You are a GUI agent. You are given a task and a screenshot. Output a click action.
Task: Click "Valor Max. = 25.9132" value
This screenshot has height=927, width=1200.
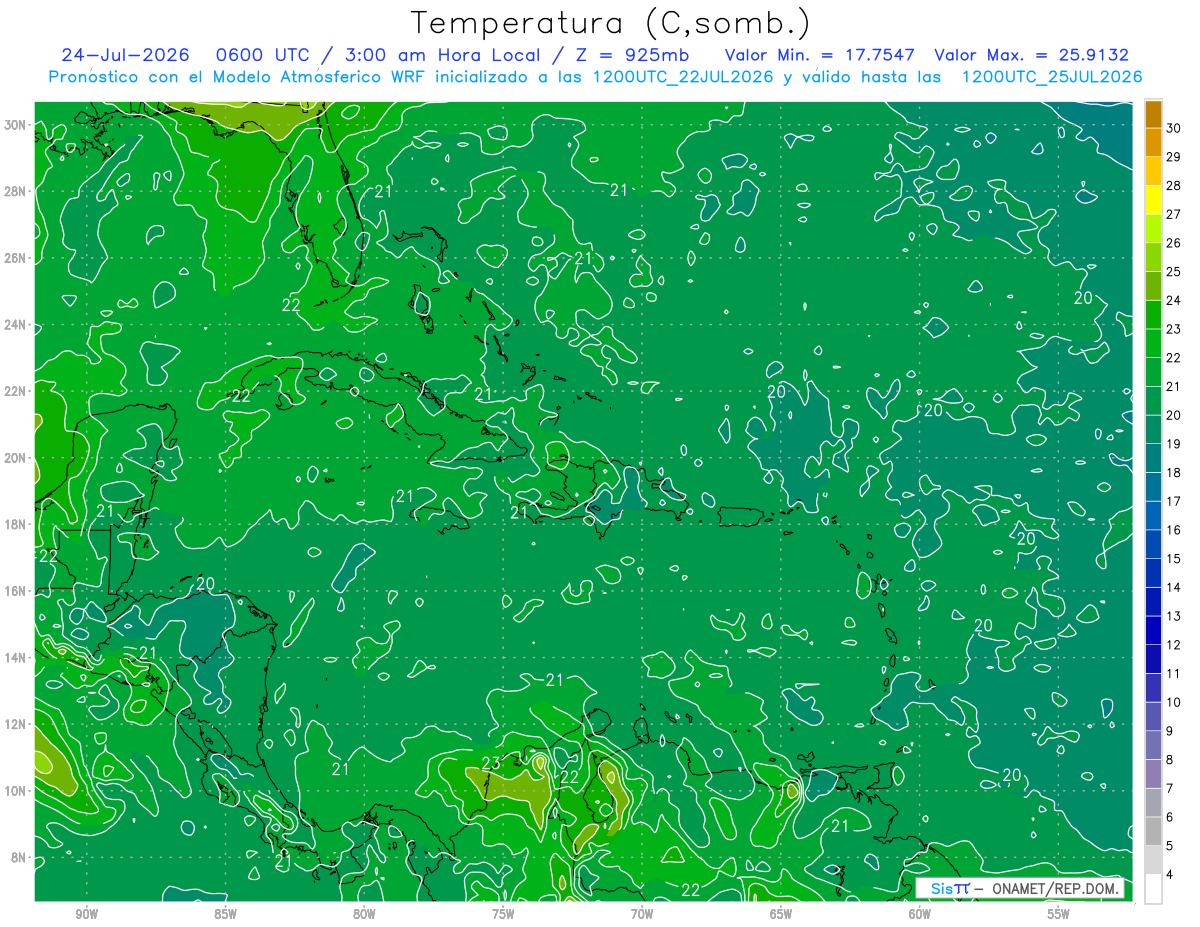[x=1031, y=55]
